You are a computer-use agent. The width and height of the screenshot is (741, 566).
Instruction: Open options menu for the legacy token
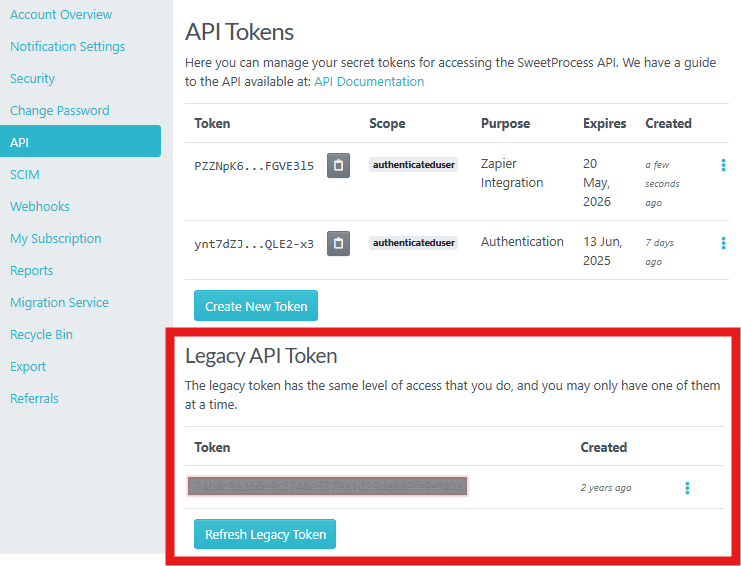(x=687, y=488)
